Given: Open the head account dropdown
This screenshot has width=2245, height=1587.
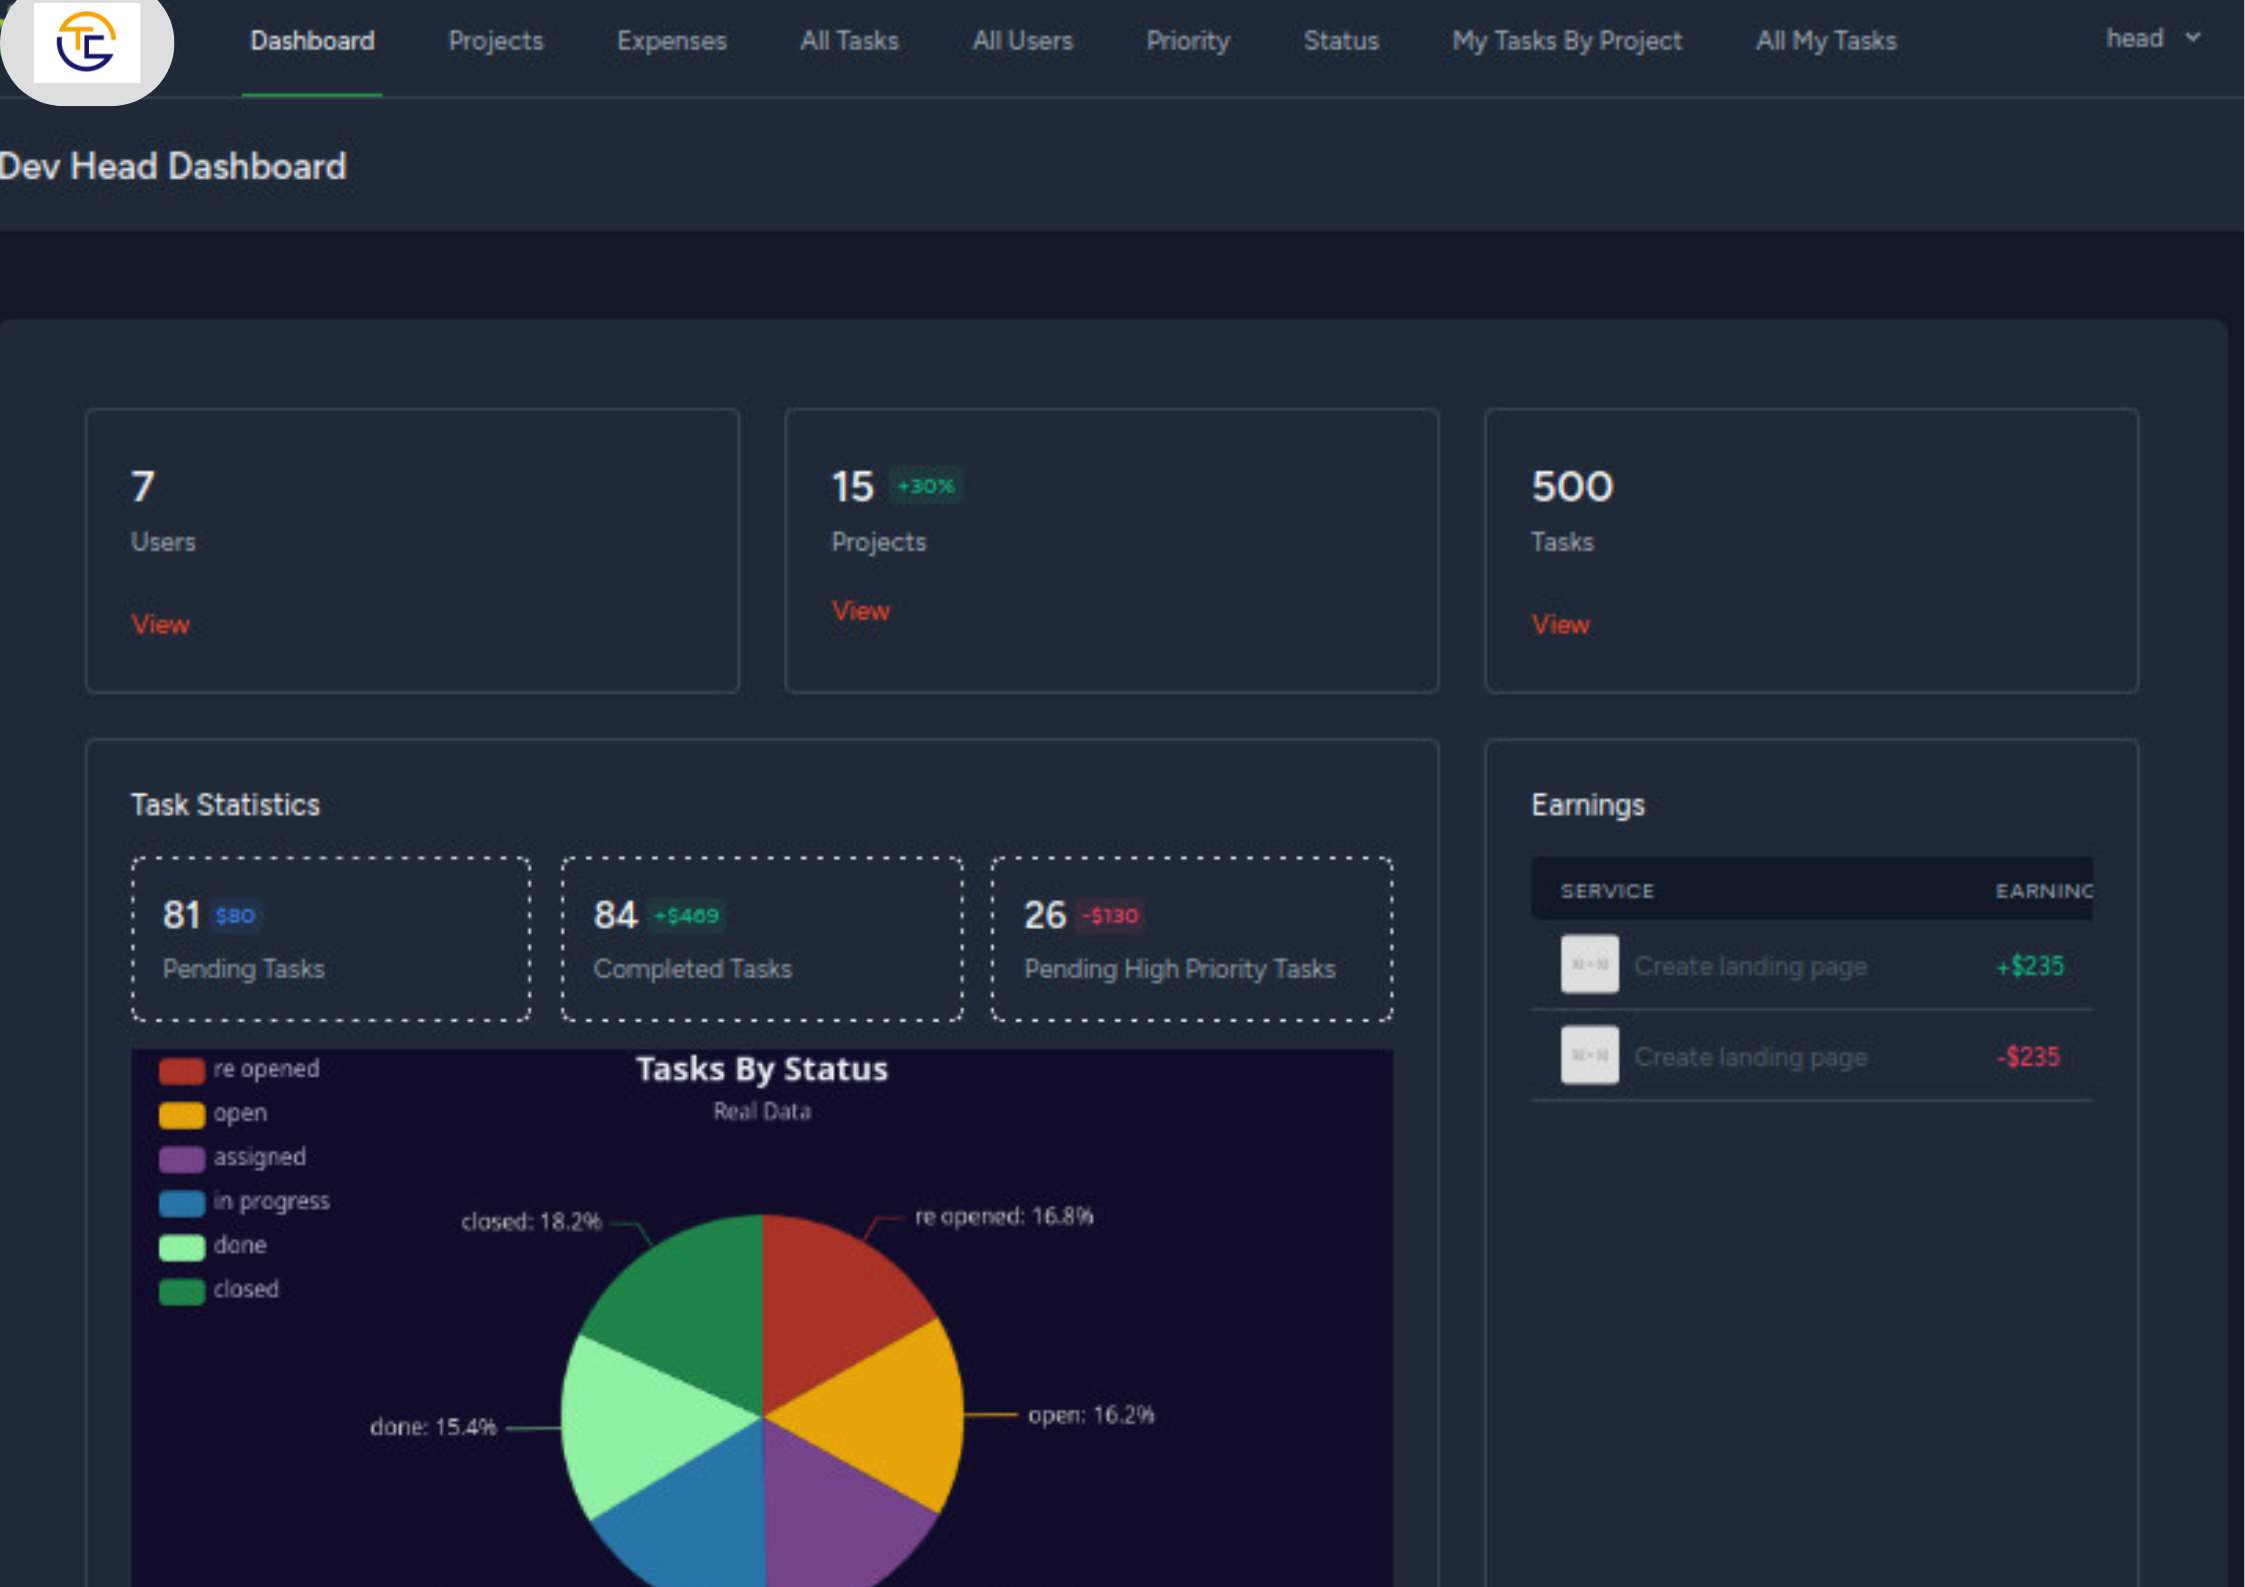Looking at the screenshot, I should click(x=2152, y=39).
